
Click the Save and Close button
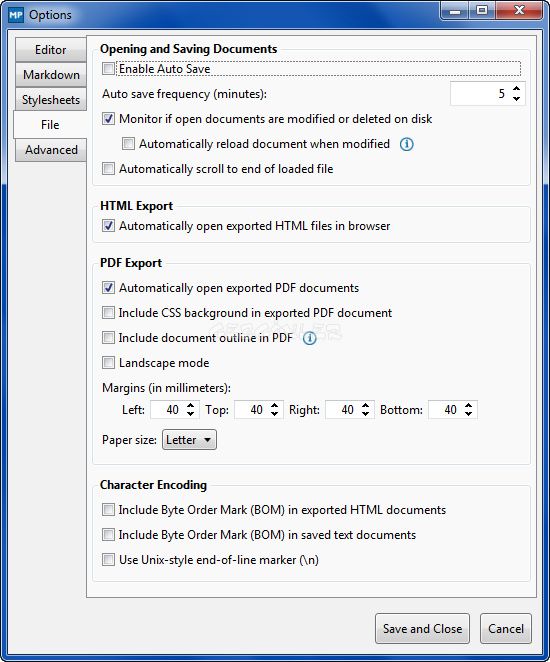(422, 629)
